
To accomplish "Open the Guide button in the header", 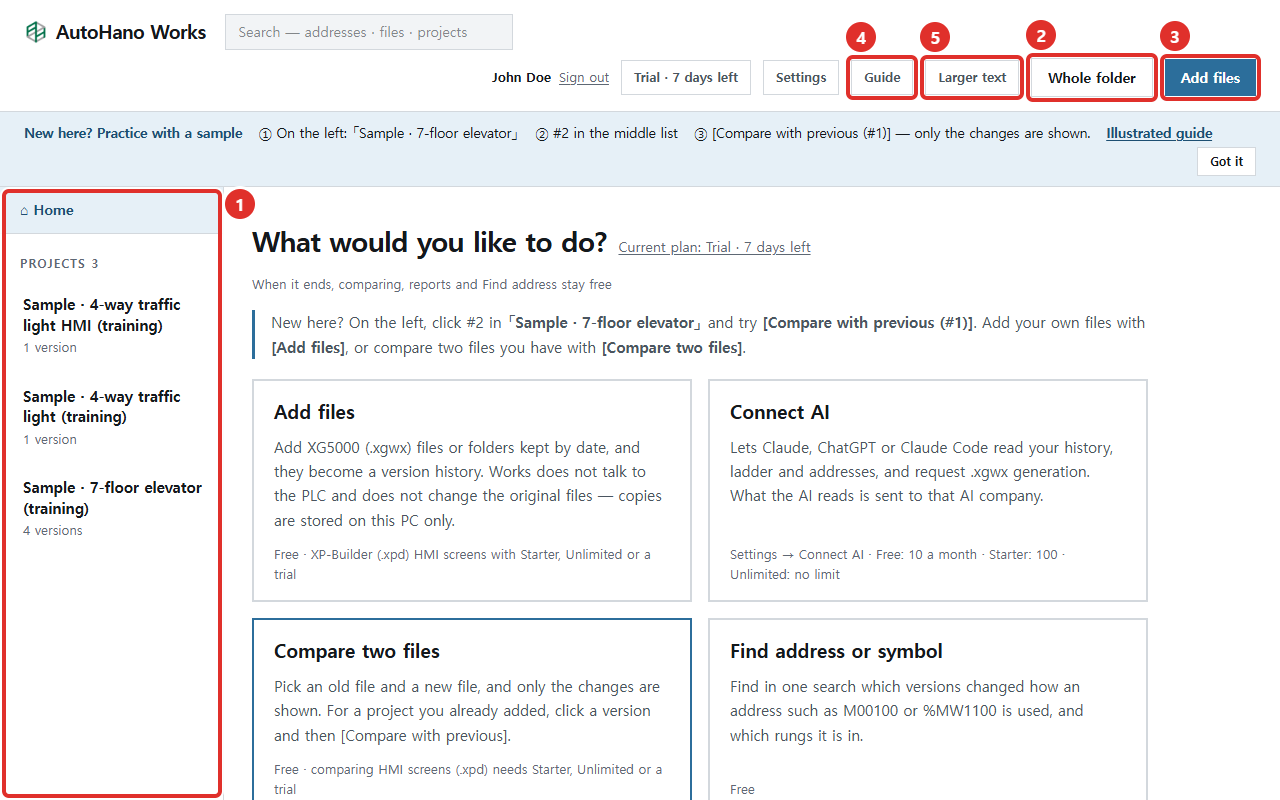I will pos(882,78).
